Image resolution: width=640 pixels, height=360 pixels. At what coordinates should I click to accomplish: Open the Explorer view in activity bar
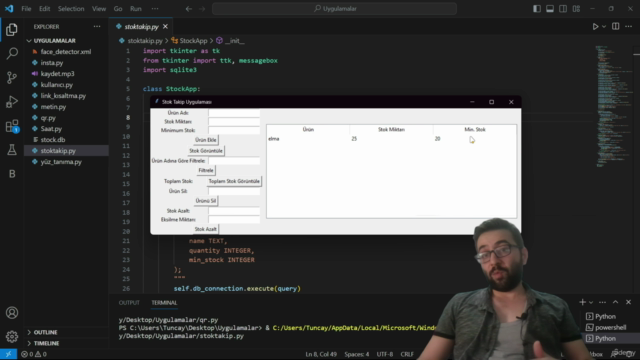tap(12, 29)
